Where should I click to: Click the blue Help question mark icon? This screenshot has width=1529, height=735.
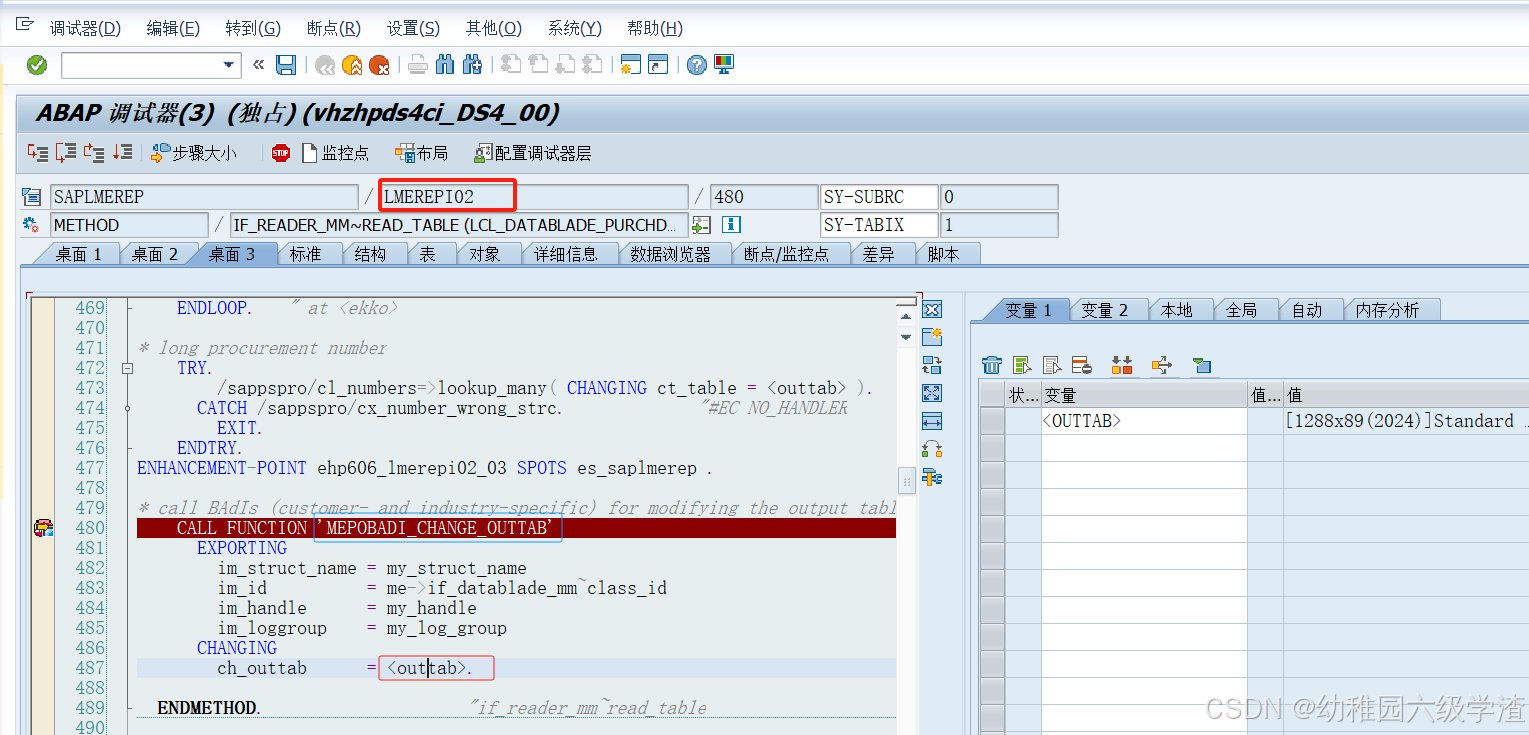[697, 65]
